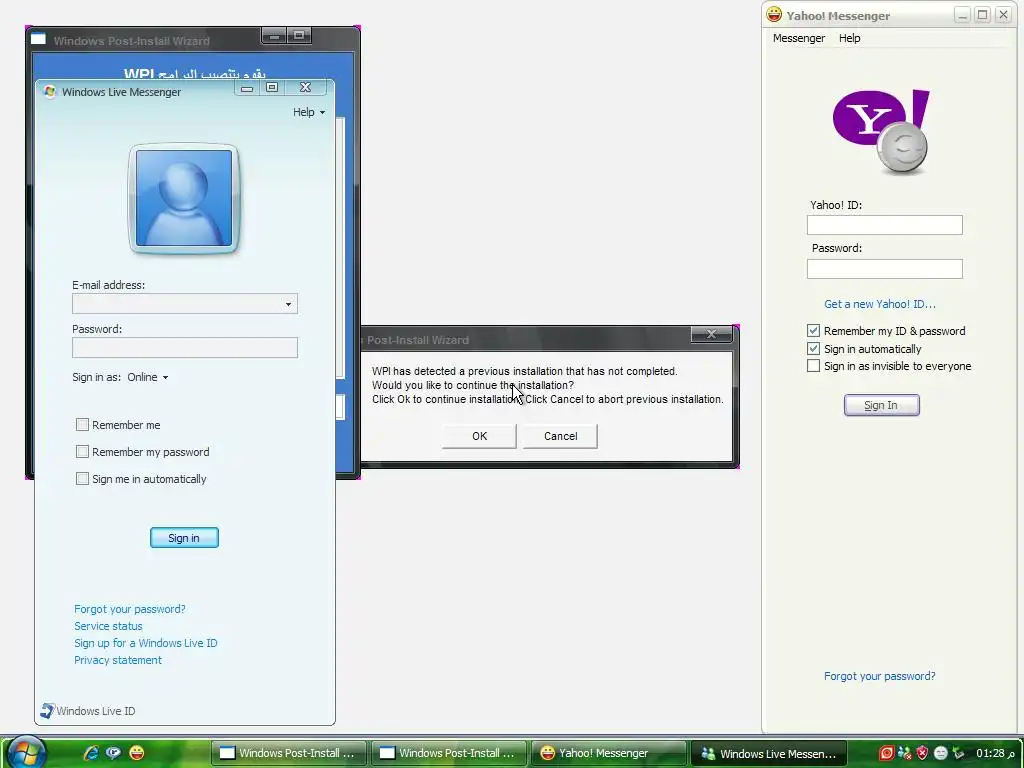Check Sign in as invisible to everyone
The image size is (1024, 768).
(x=813, y=366)
